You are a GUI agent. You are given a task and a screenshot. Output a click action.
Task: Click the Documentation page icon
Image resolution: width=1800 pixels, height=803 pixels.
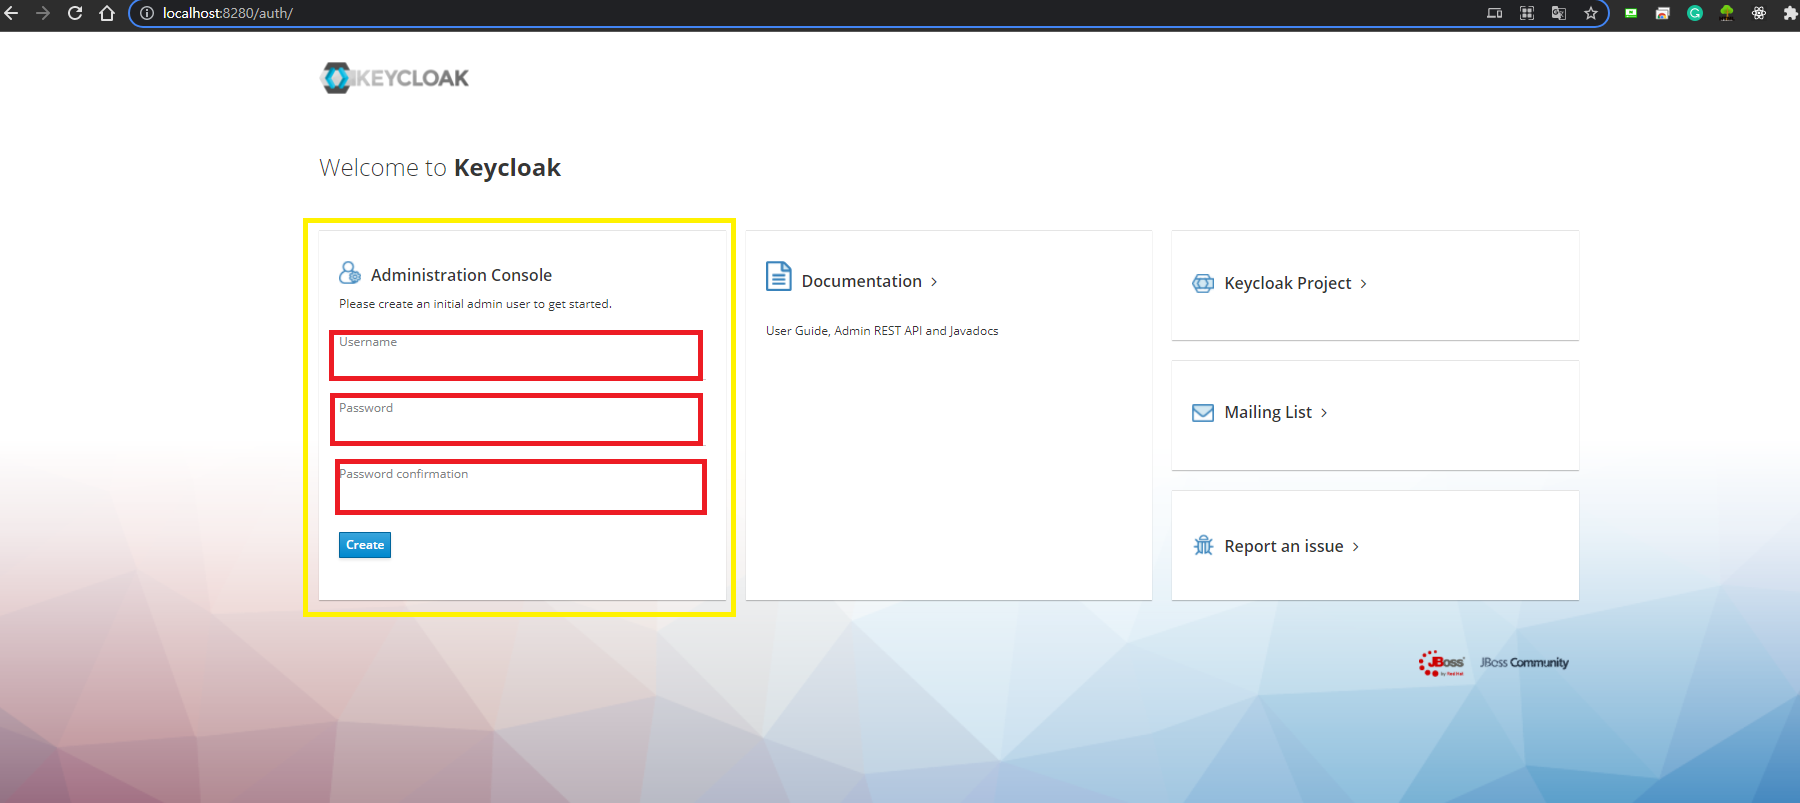(778, 276)
